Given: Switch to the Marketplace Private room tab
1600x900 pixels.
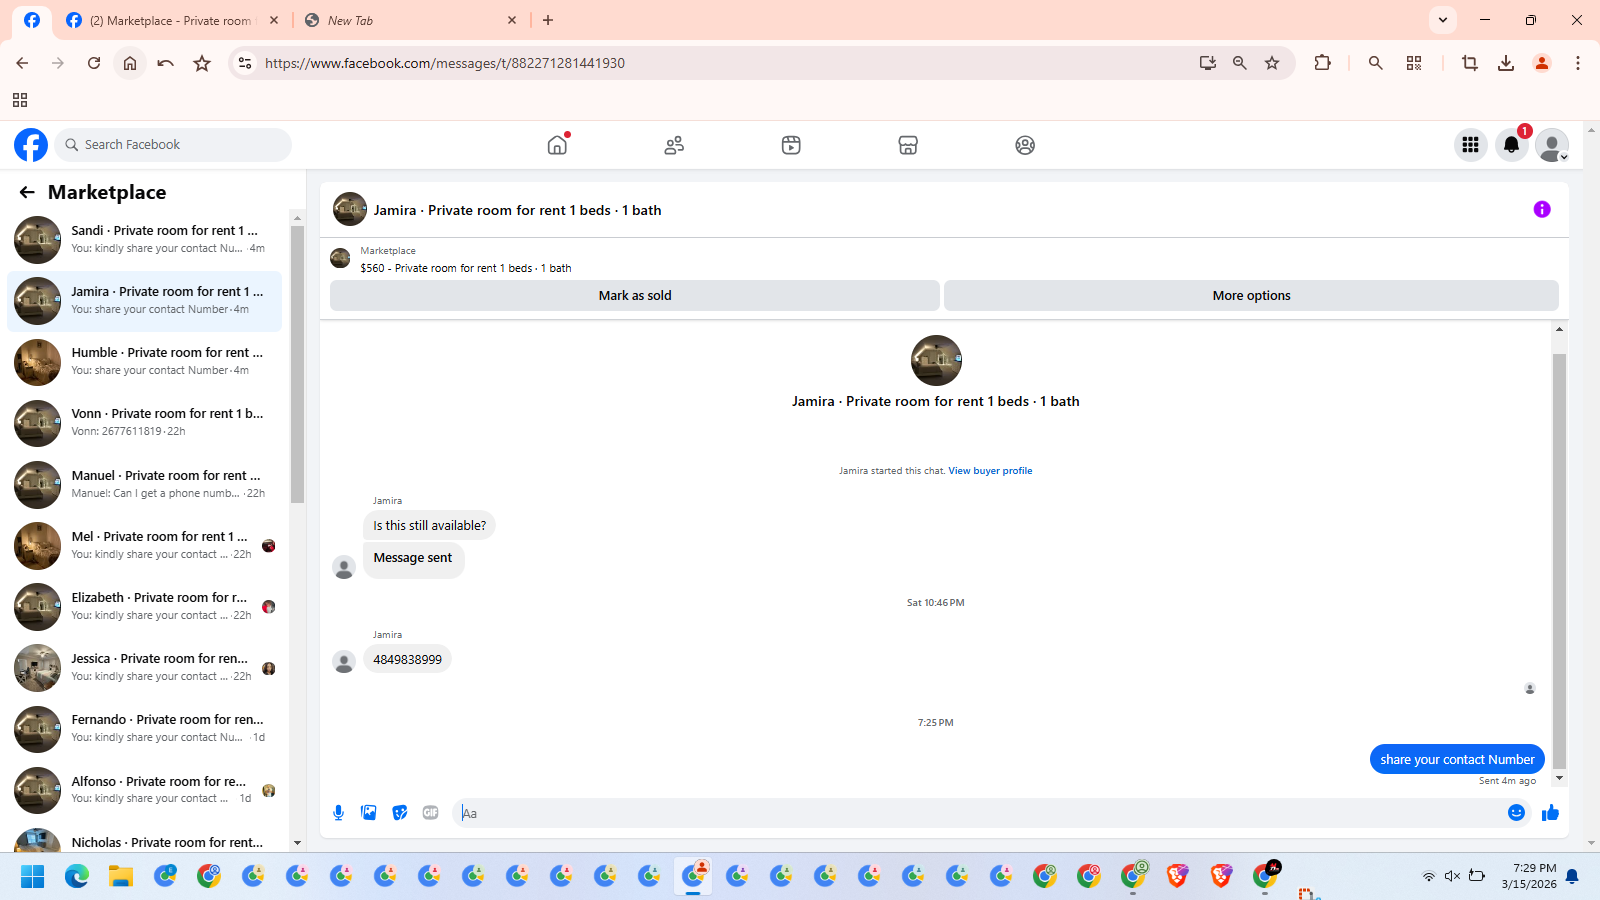Looking at the screenshot, I should click(170, 20).
